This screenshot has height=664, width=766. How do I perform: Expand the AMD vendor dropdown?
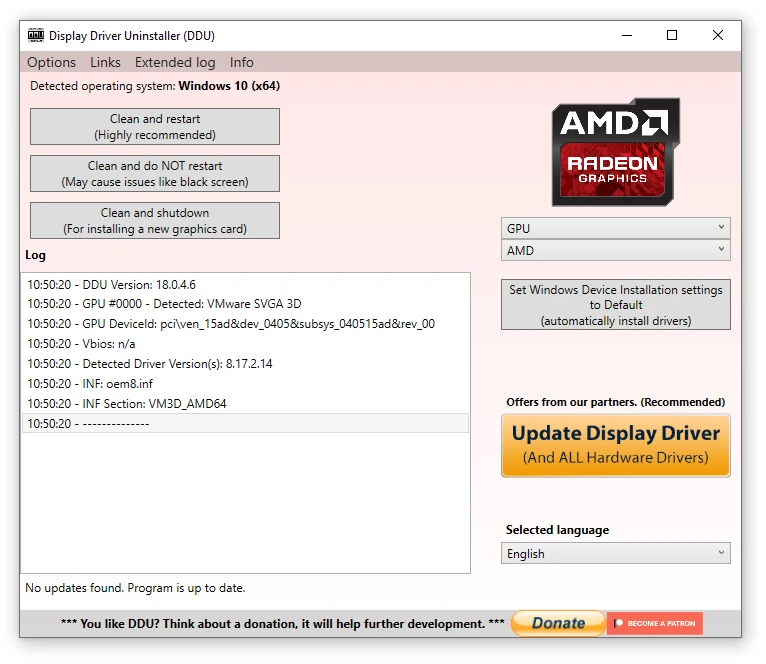[x=616, y=250]
